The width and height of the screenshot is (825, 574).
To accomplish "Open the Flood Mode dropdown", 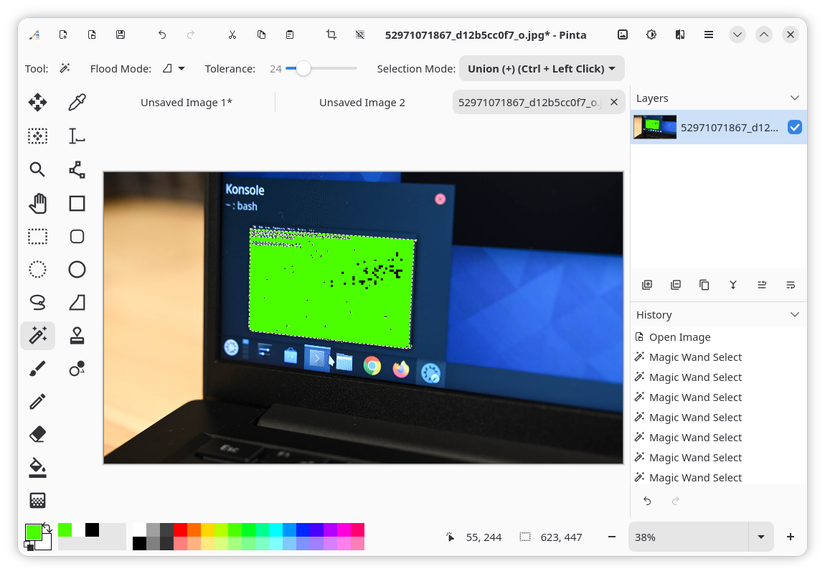I will [x=174, y=68].
